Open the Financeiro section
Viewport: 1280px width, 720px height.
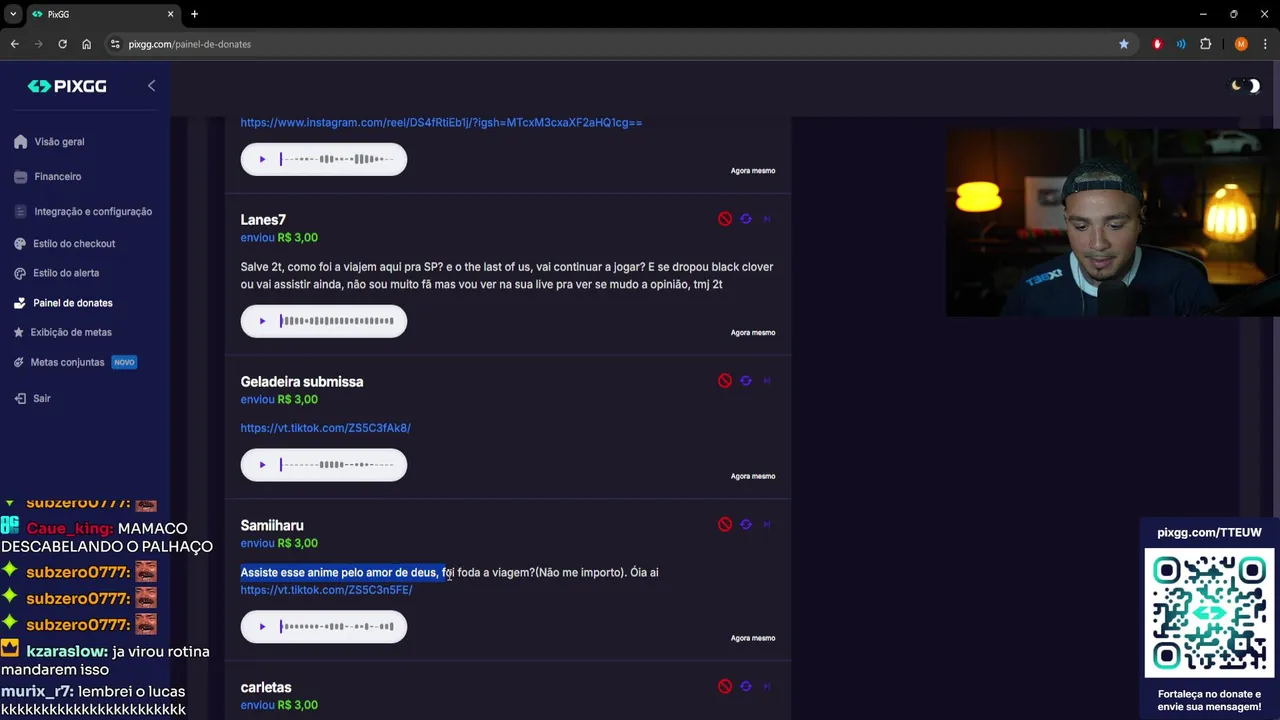[48, 177]
